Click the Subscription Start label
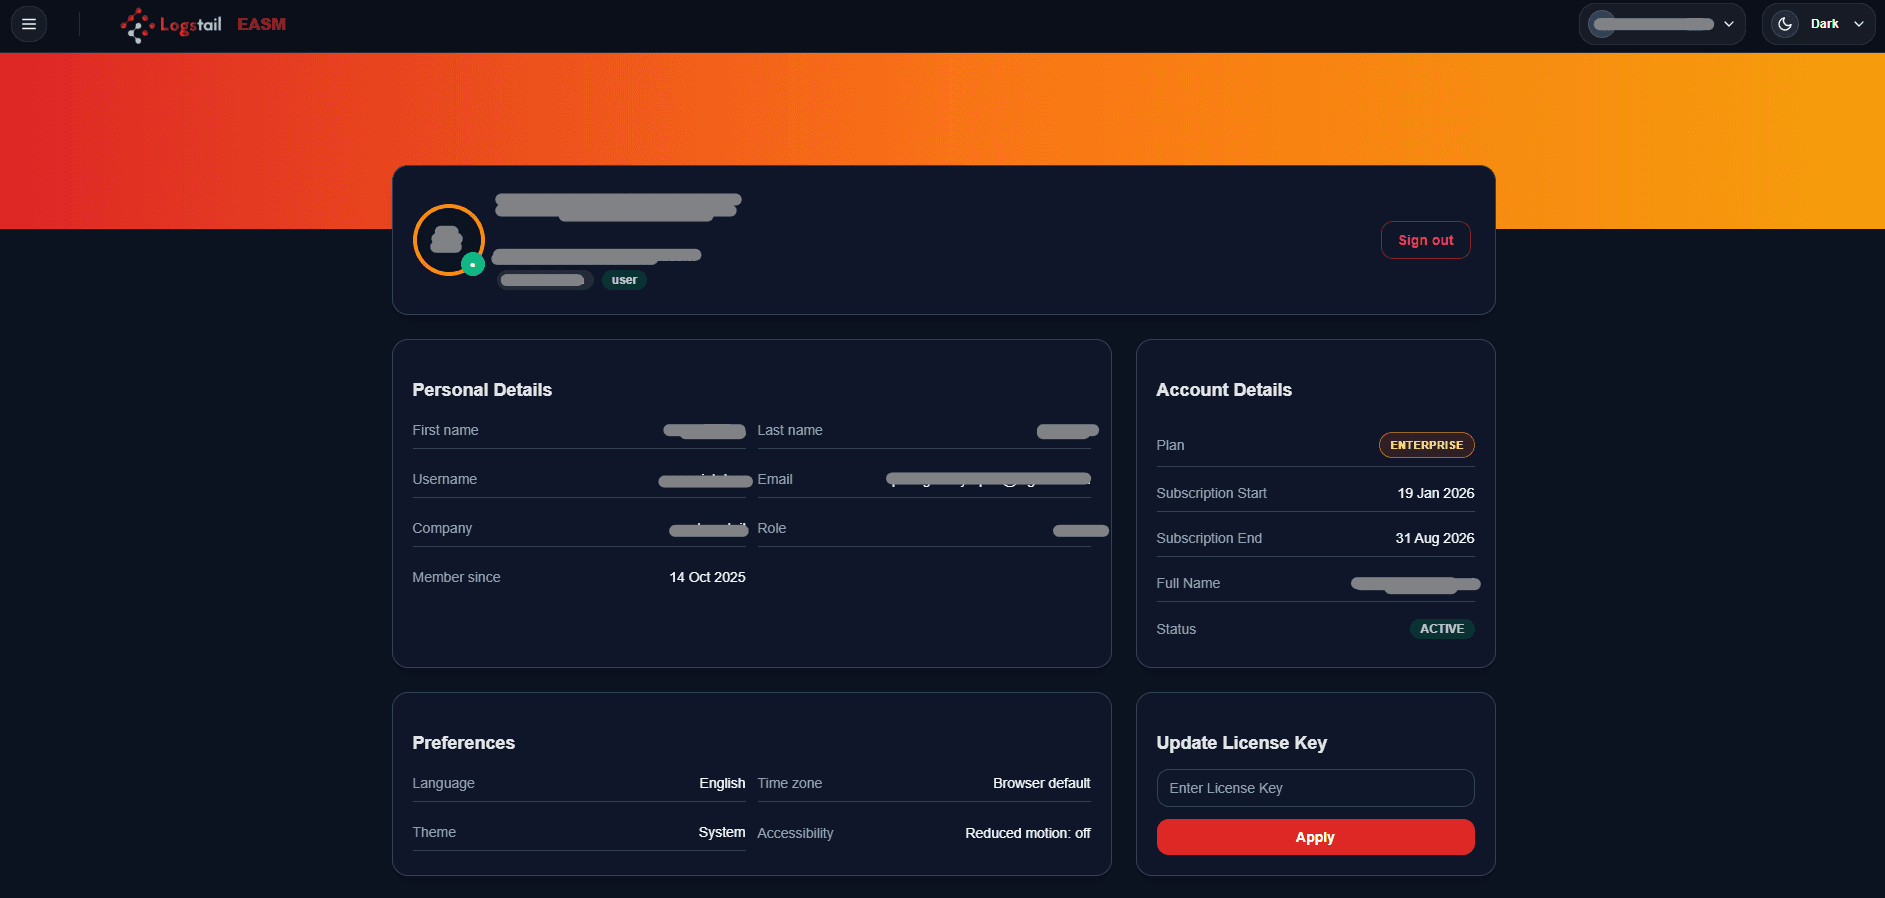The image size is (1885, 898). pos(1211,493)
